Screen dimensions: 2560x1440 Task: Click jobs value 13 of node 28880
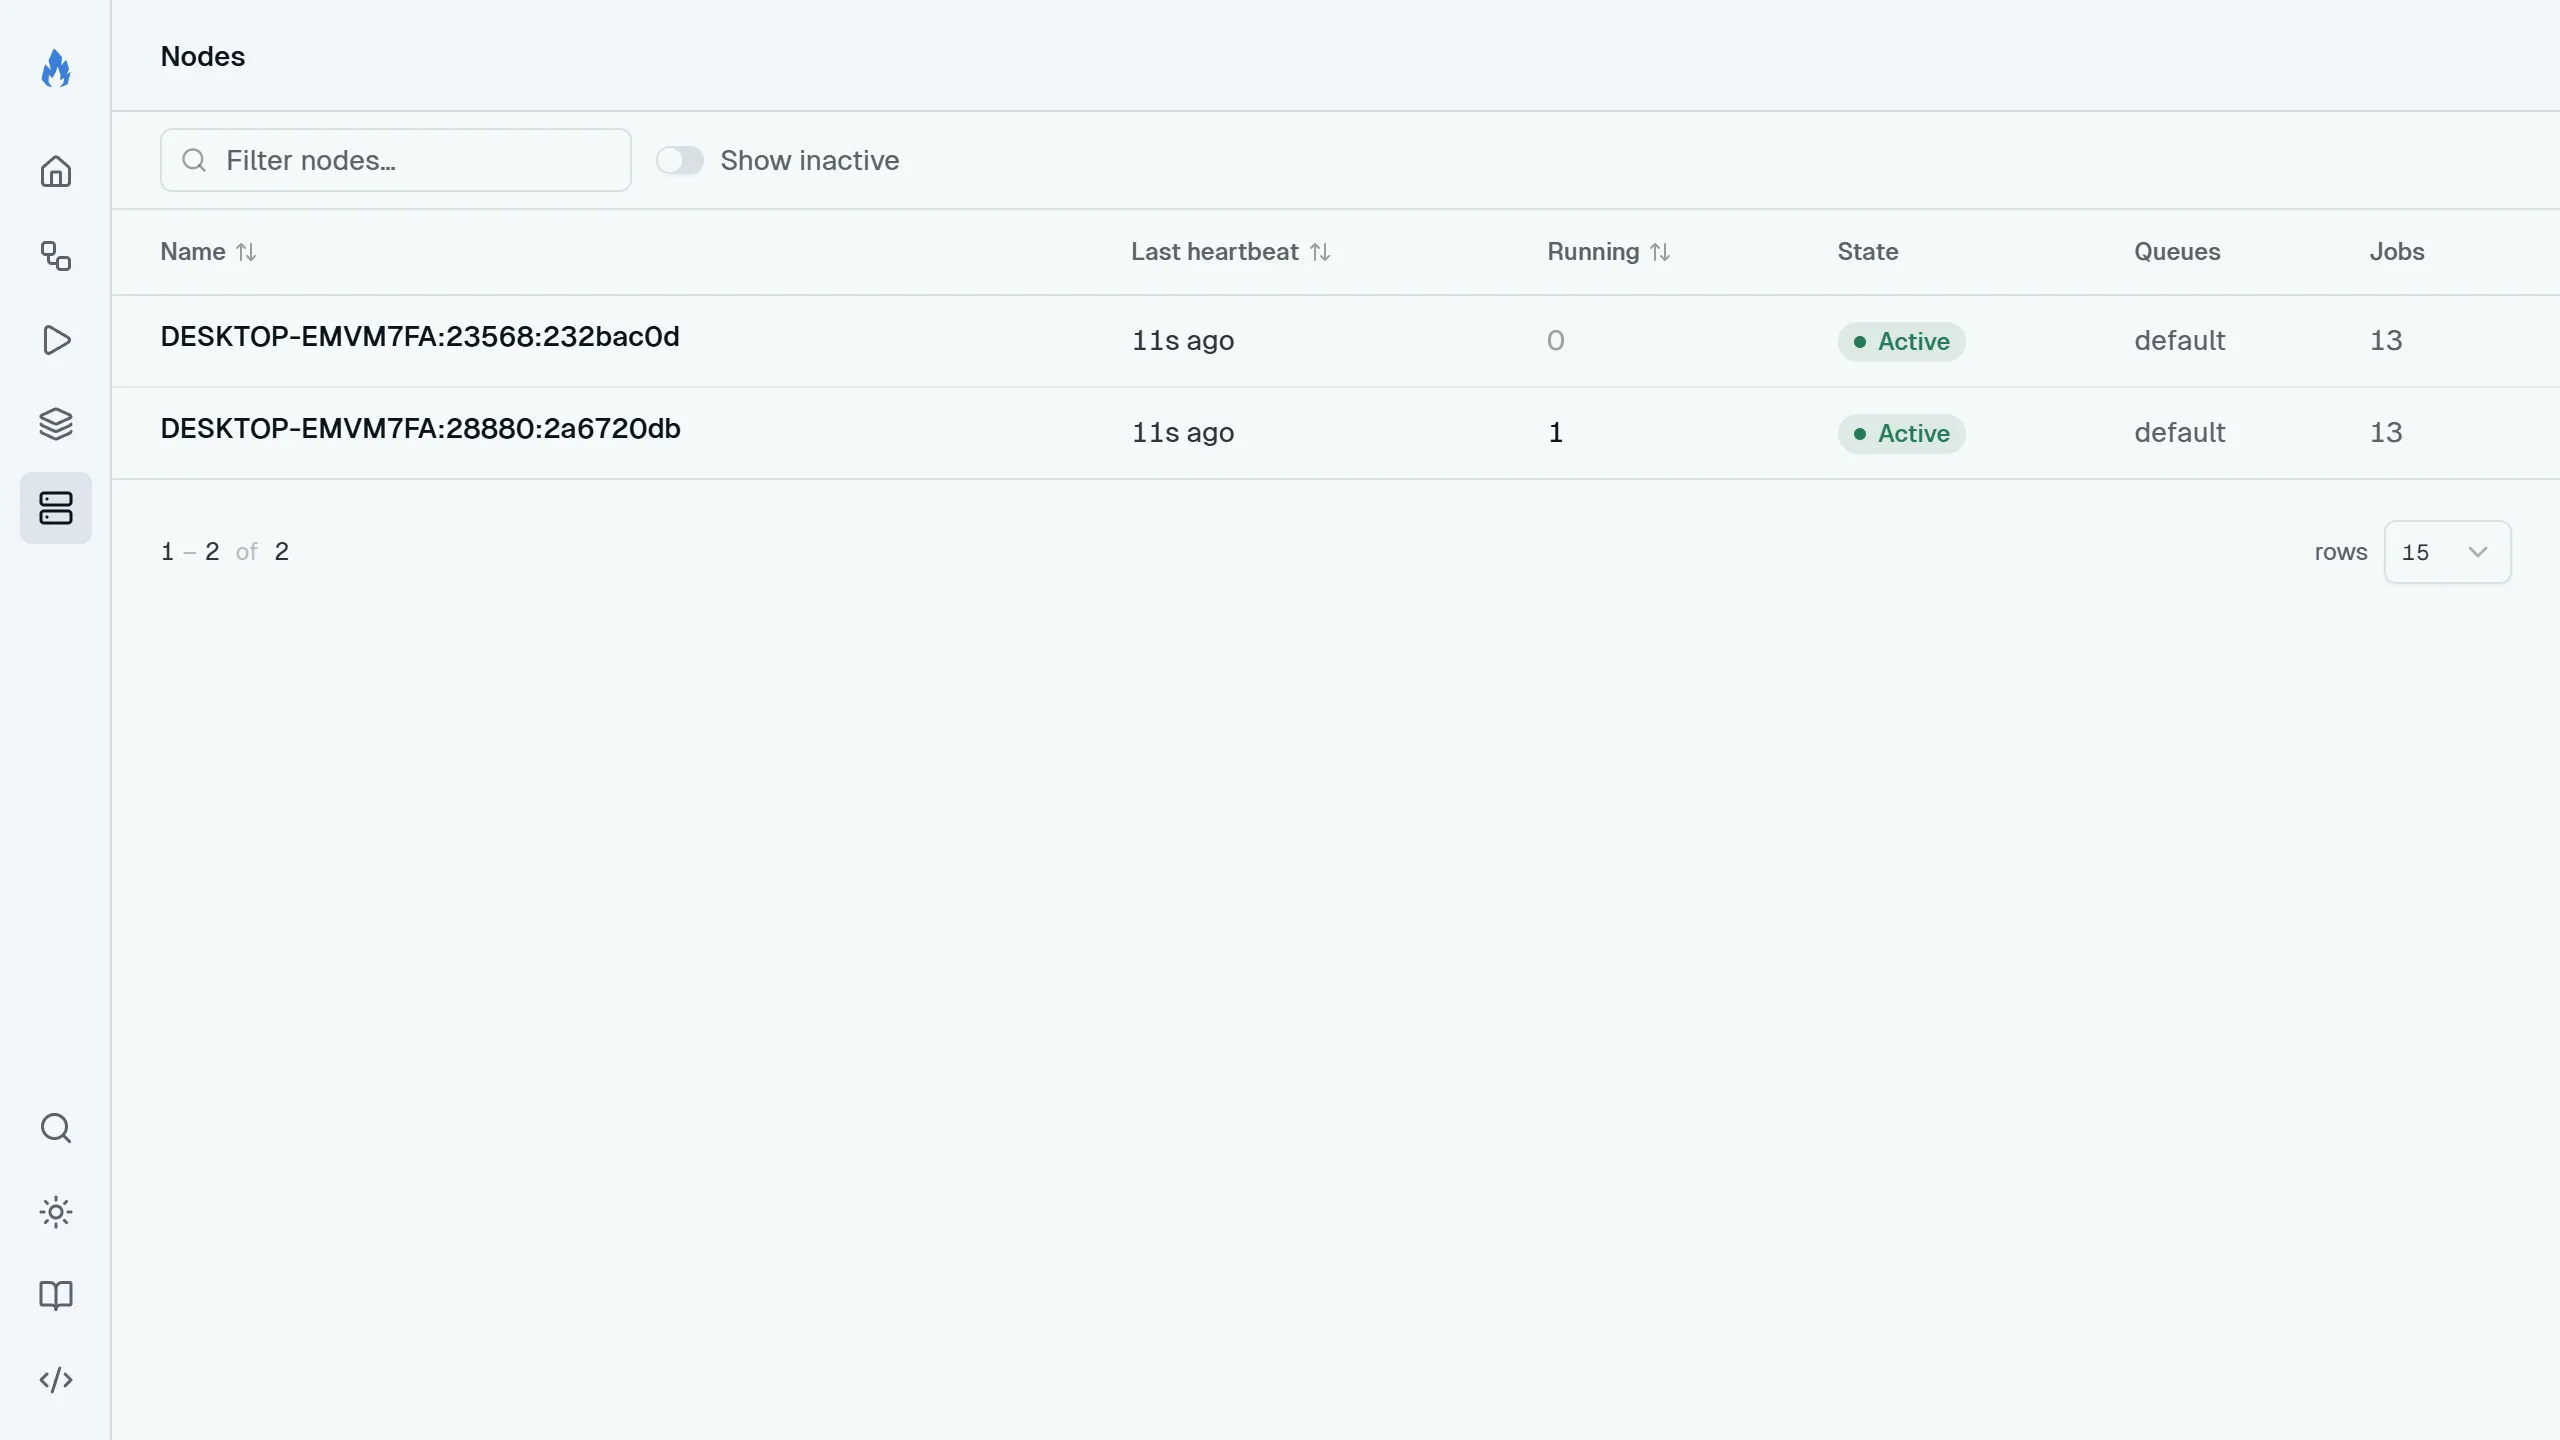tap(2386, 433)
